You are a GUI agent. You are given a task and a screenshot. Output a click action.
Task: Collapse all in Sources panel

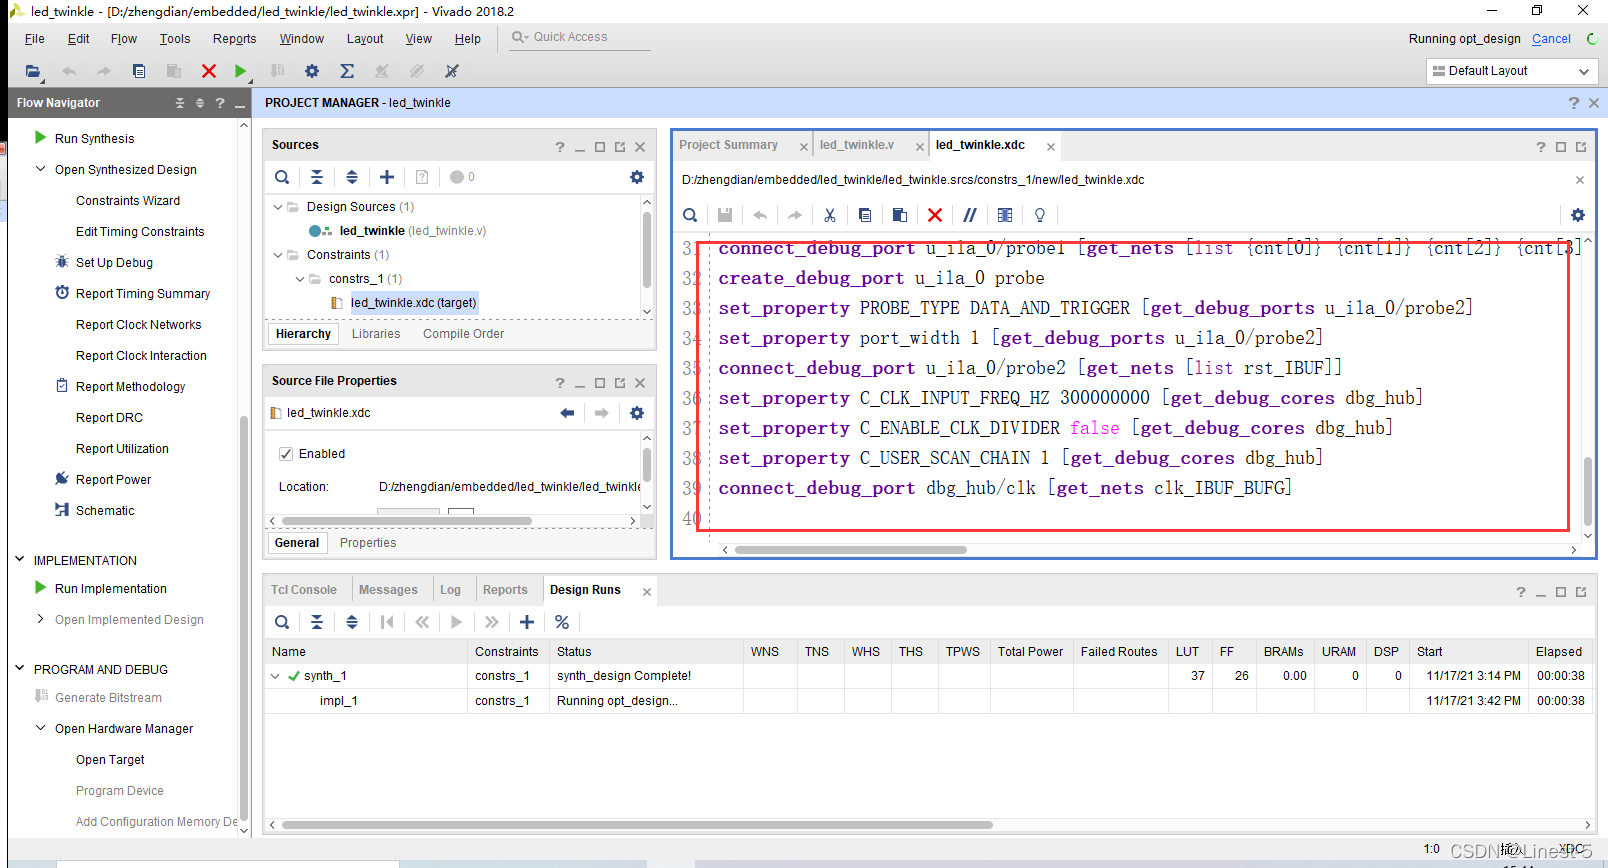click(x=317, y=177)
